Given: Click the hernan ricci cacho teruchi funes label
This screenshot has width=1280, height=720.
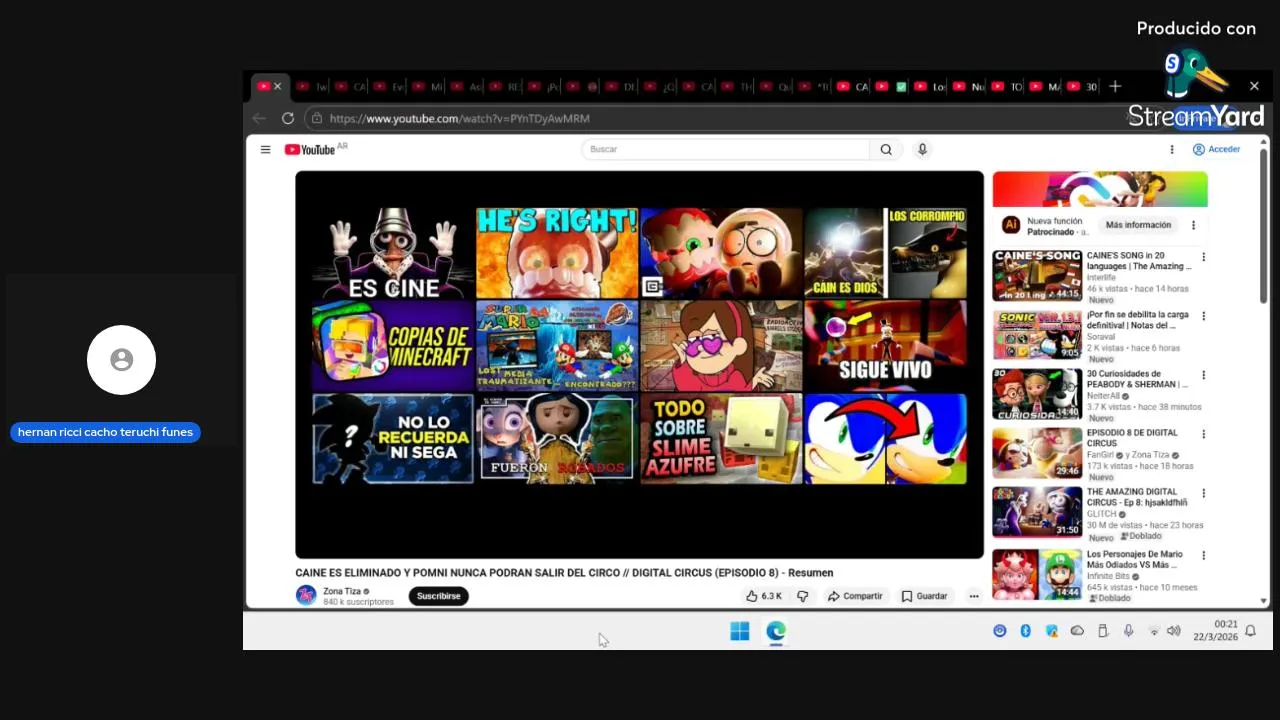Looking at the screenshot, I should [x=105, y=432].
